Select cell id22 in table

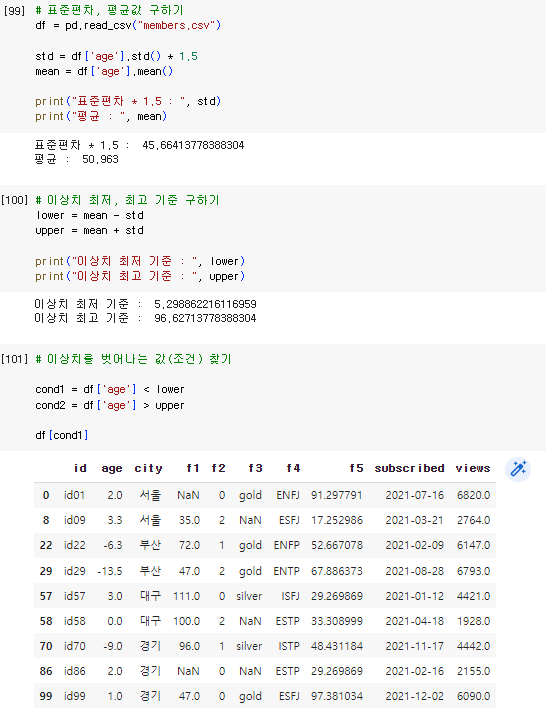pos(74,545)
